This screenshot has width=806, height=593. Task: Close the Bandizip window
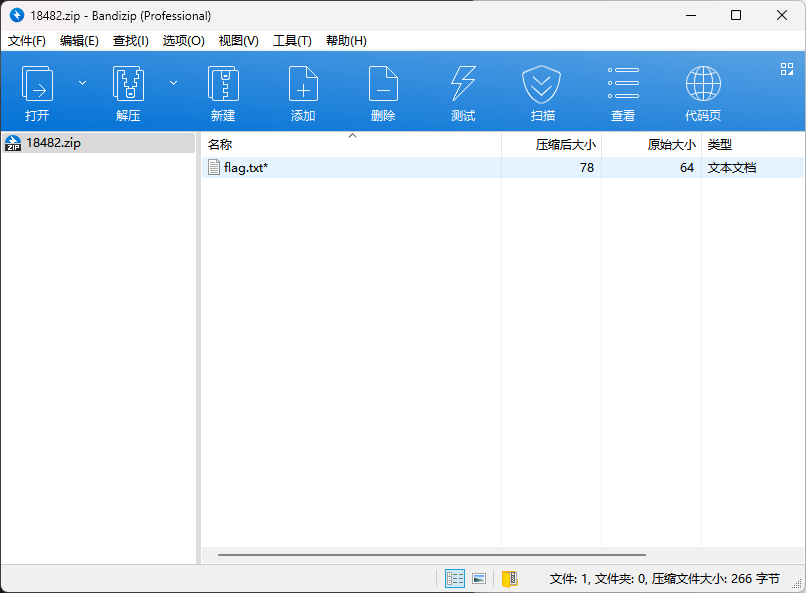781,15
